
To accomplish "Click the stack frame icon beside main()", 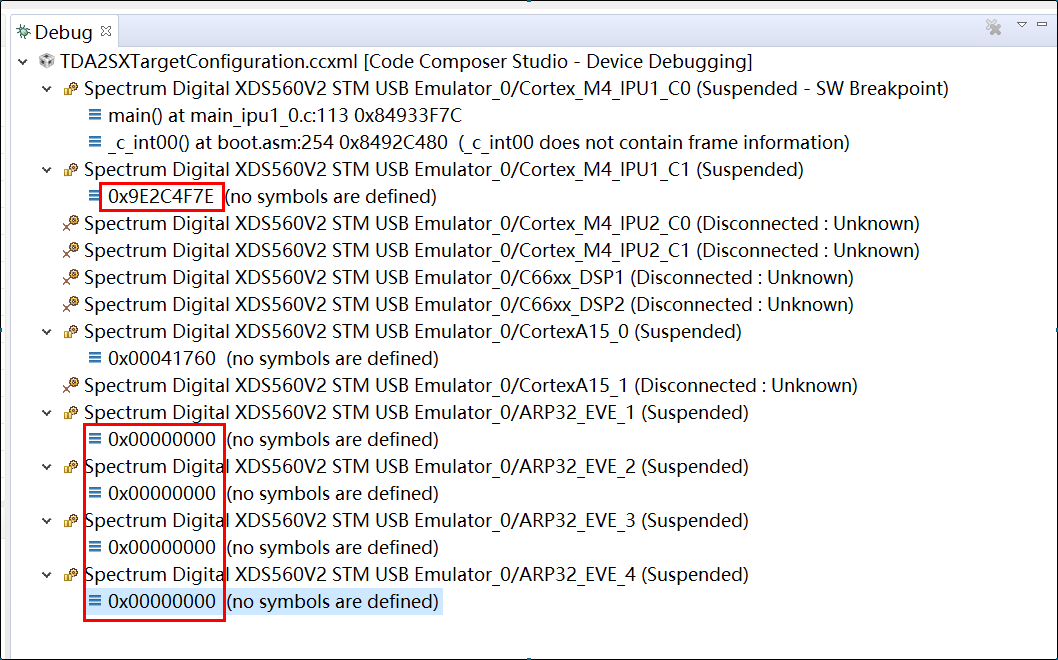I will click(96, 115).
